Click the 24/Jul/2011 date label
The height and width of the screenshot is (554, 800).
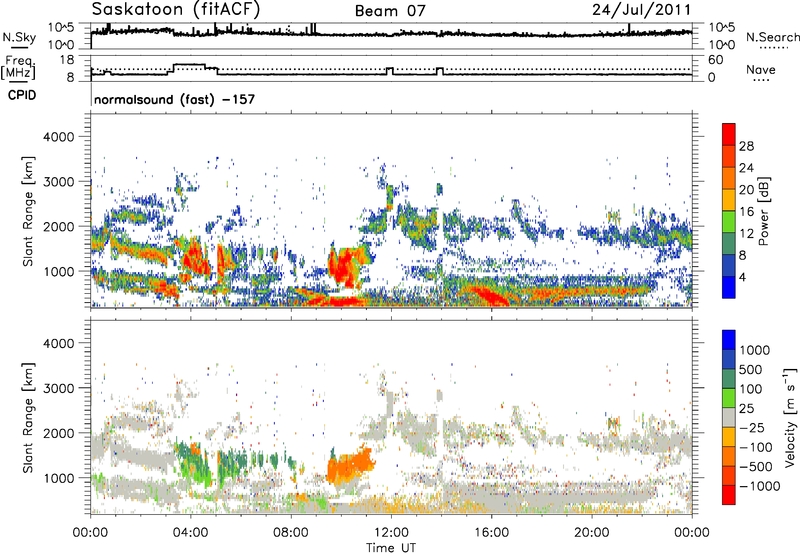tap(642, 10)
